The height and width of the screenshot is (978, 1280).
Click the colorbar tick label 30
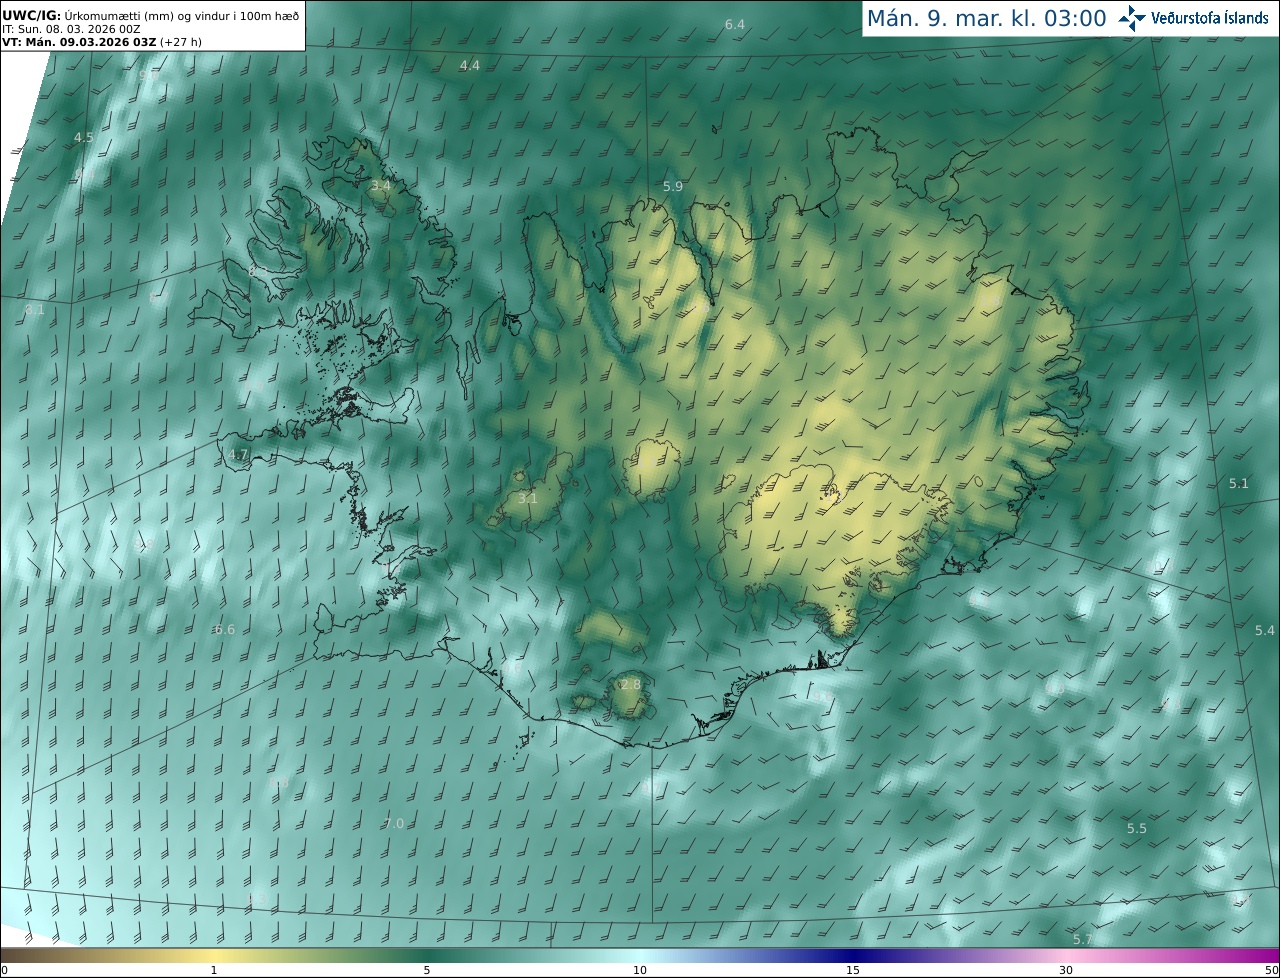click(1066, 970)
